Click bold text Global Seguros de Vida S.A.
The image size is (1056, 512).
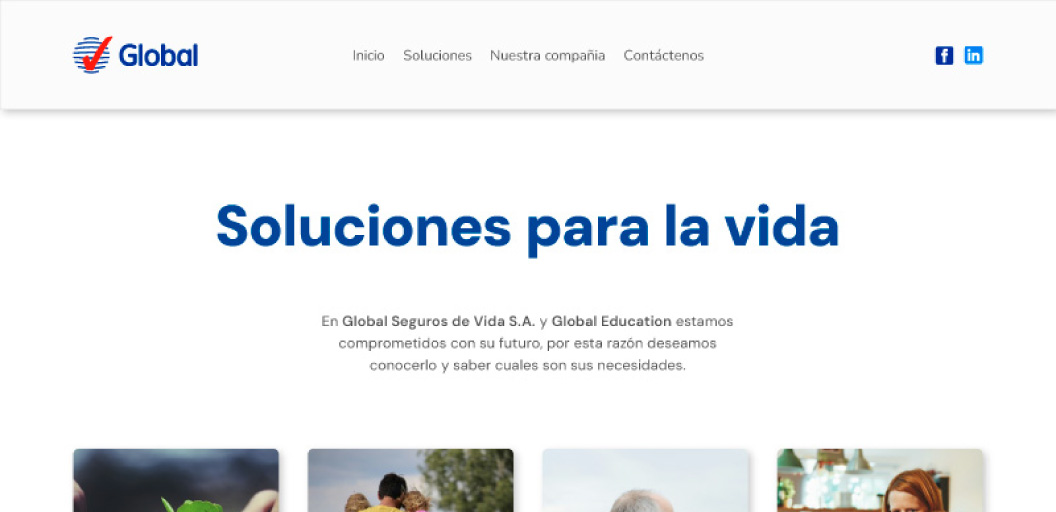pyautogui.click(x=438, y=321)
